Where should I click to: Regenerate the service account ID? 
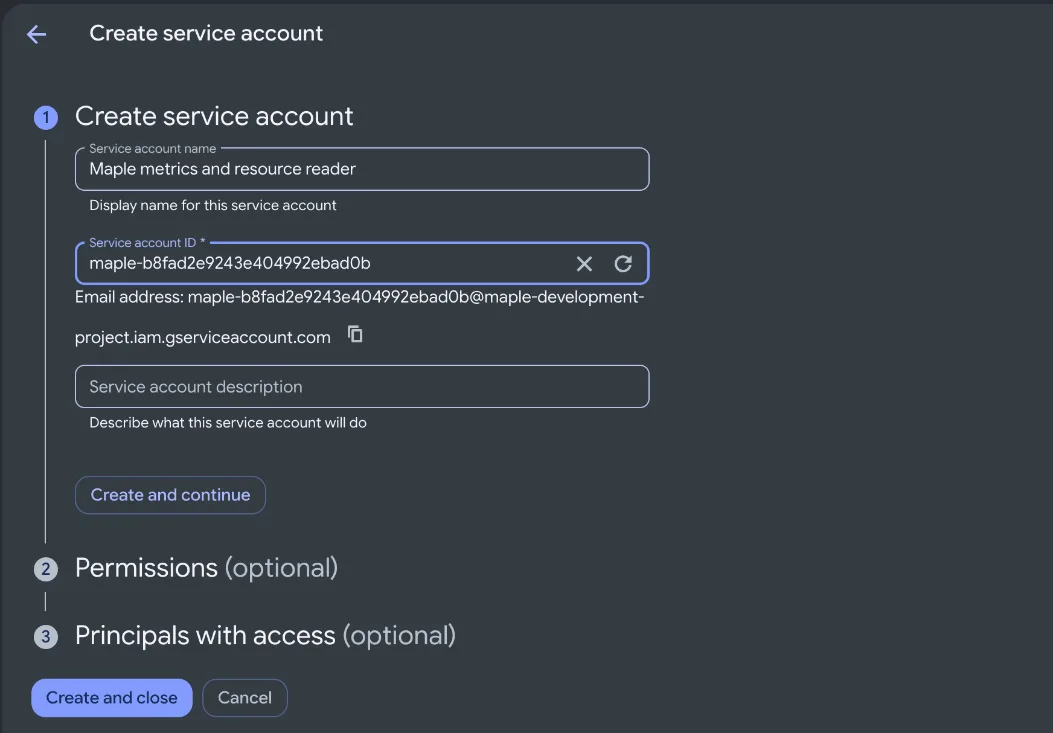tap(623, 264)
